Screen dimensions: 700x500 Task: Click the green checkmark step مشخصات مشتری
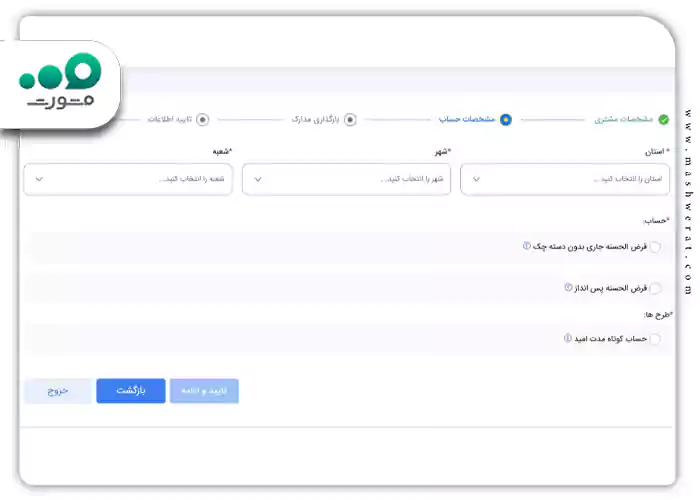point(664,120)
